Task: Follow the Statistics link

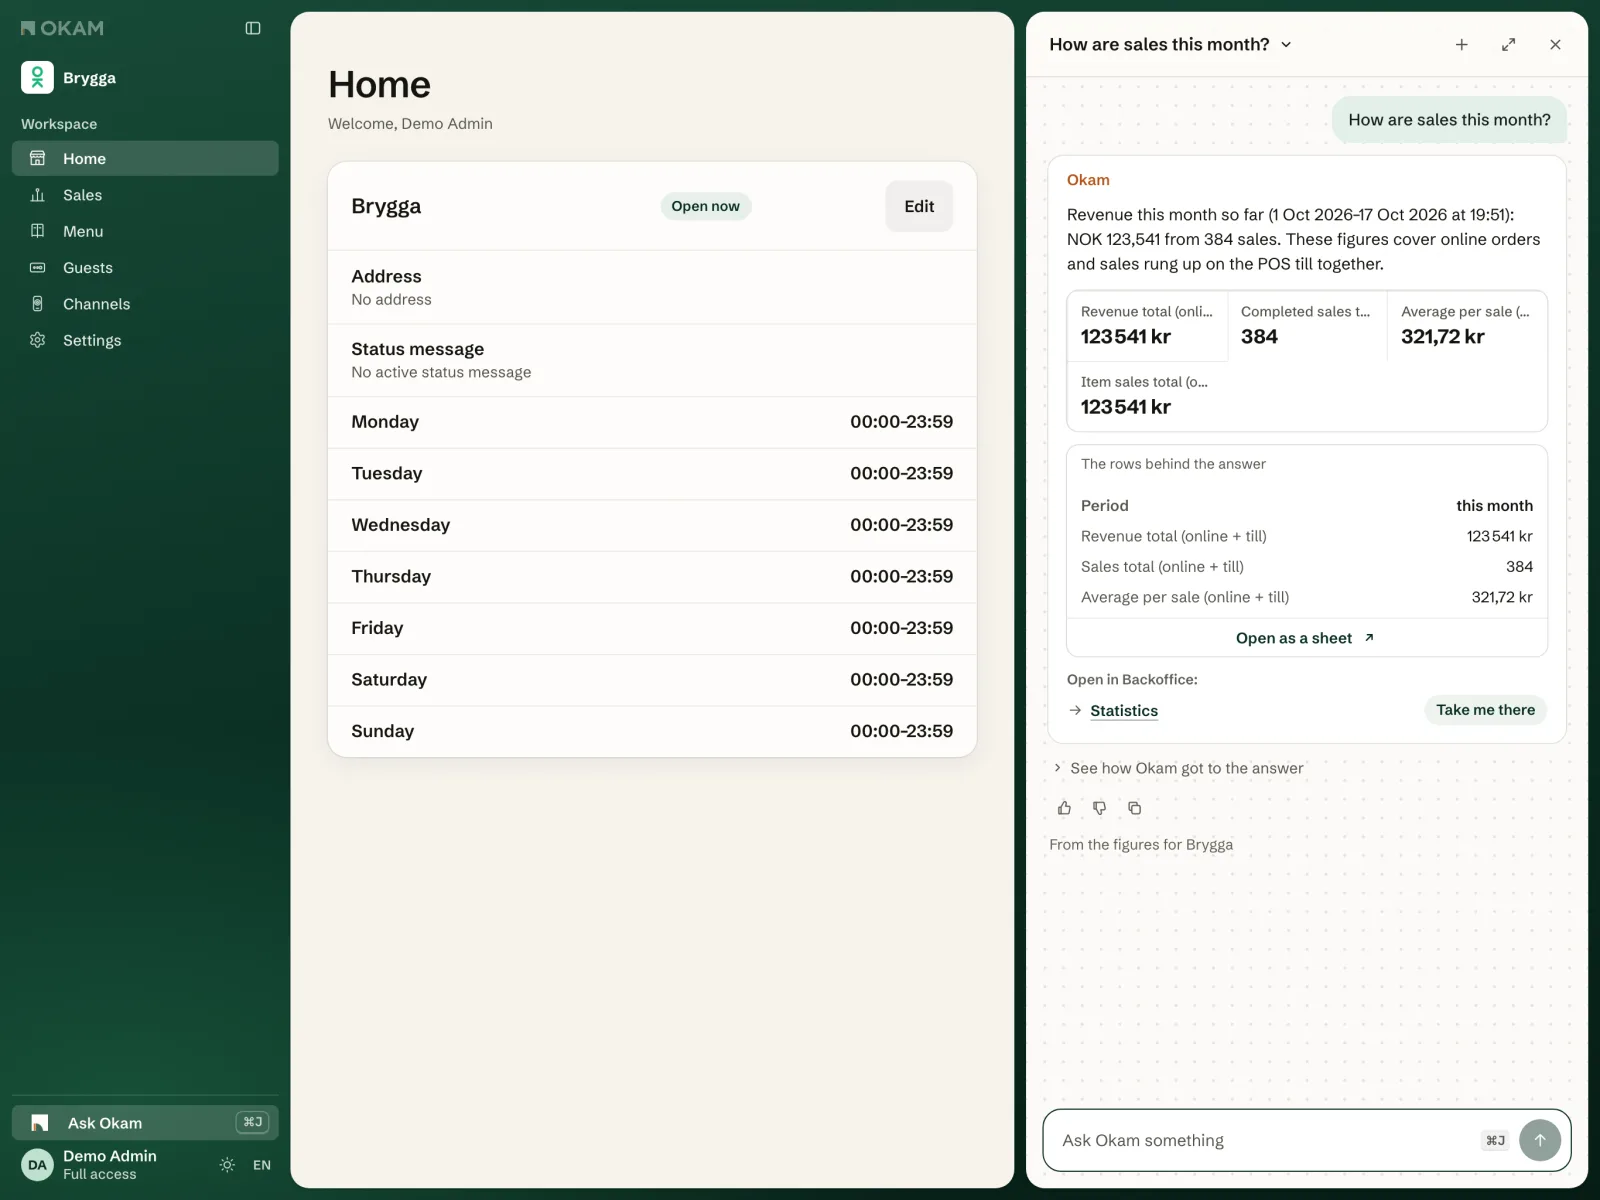Action: [x=1124, y=710]
